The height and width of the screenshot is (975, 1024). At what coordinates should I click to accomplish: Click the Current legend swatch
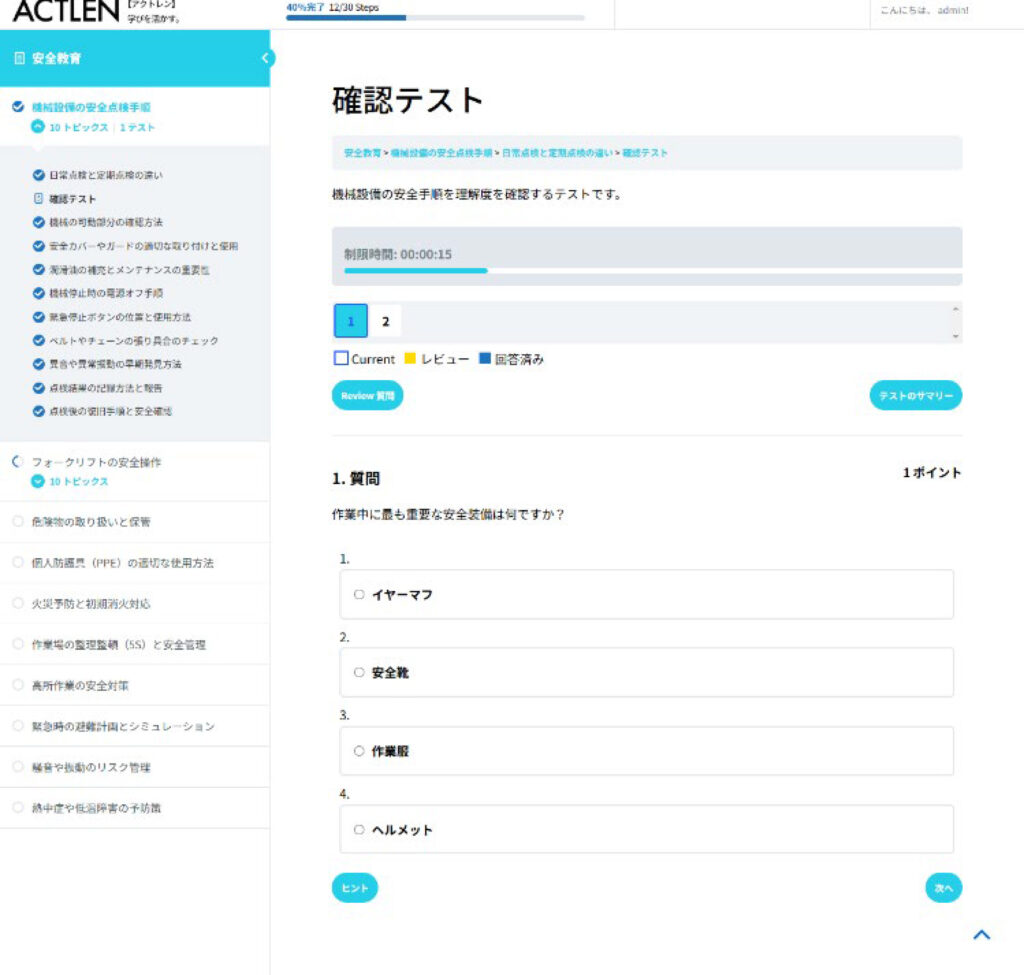tap(341, 358)
